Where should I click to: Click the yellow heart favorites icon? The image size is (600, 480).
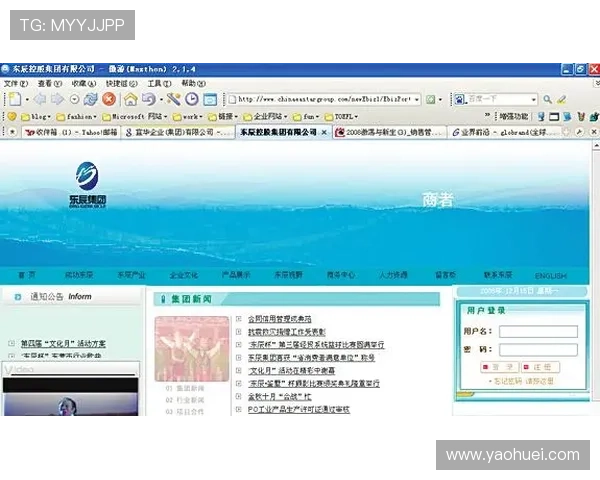tap(12, 116)
